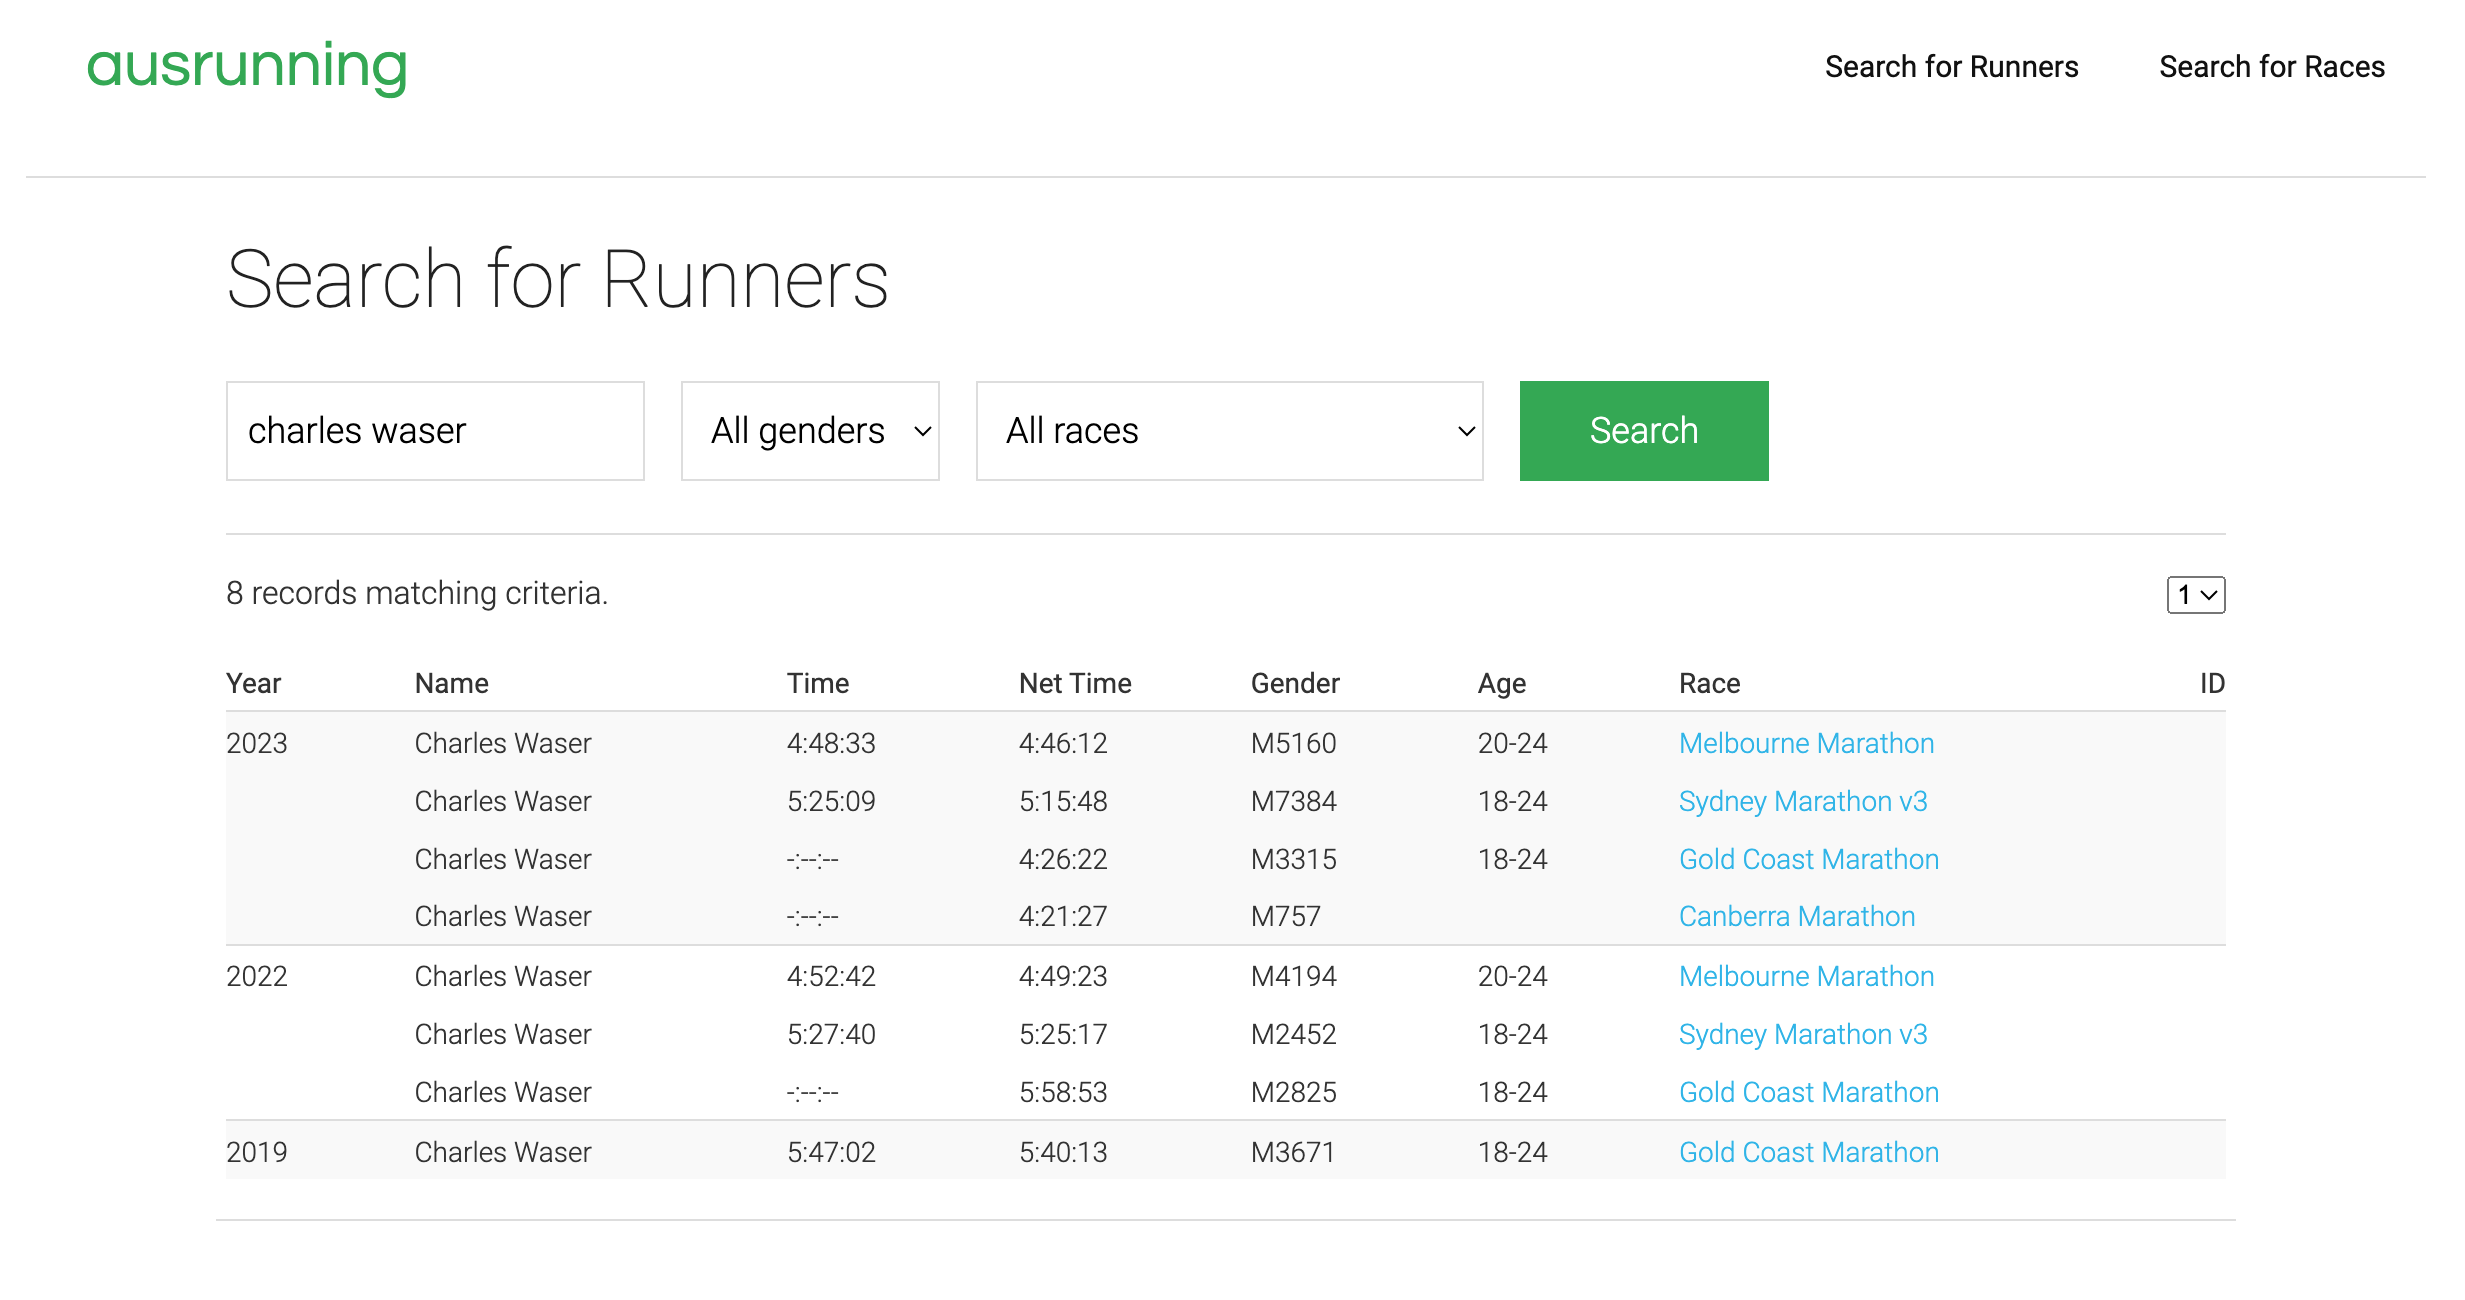Open 2022 Melbourne Marathon link
This screenshot has width=2465, height=1300.
[x=1806, y=976]
